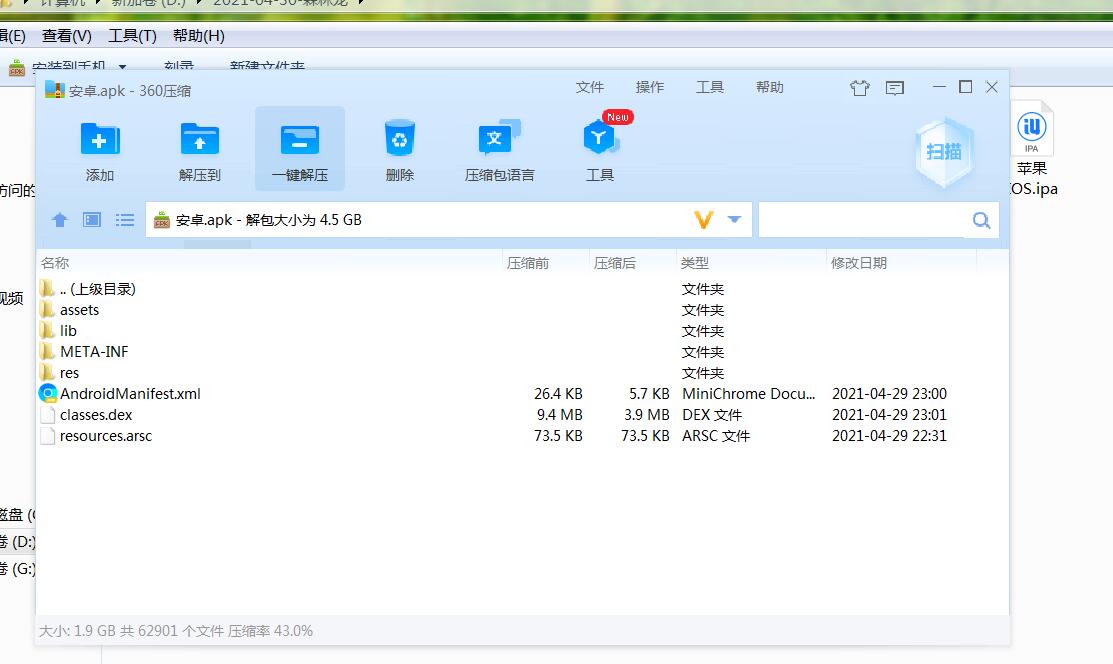Open the 操作 (Operation) menu
1113x664 pixels.
[x=650, y=88]
